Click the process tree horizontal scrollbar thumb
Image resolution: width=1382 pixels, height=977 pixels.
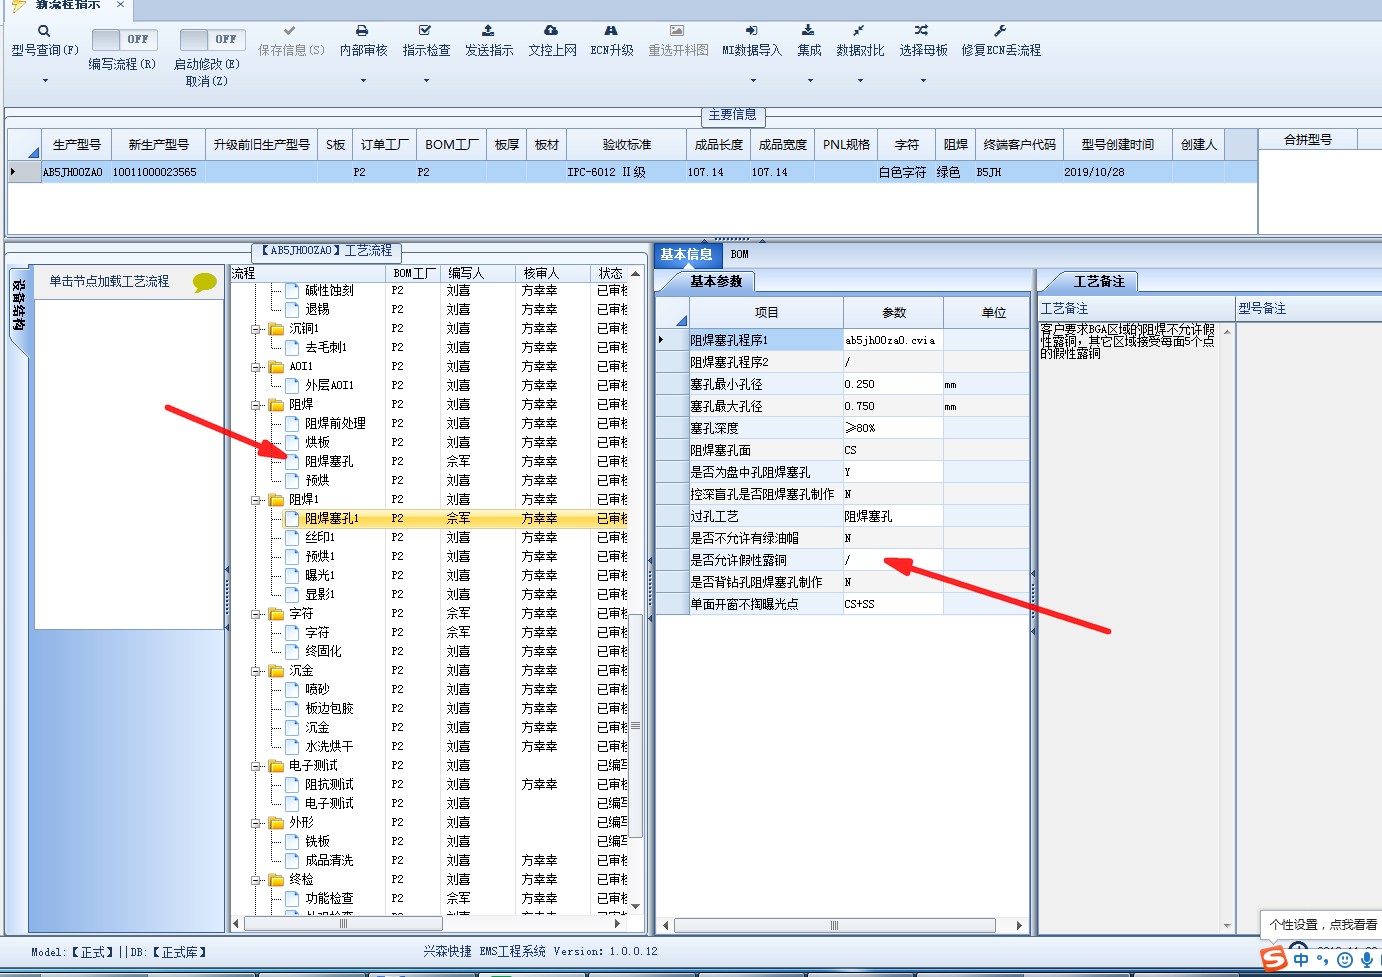[x=343, y=924]
